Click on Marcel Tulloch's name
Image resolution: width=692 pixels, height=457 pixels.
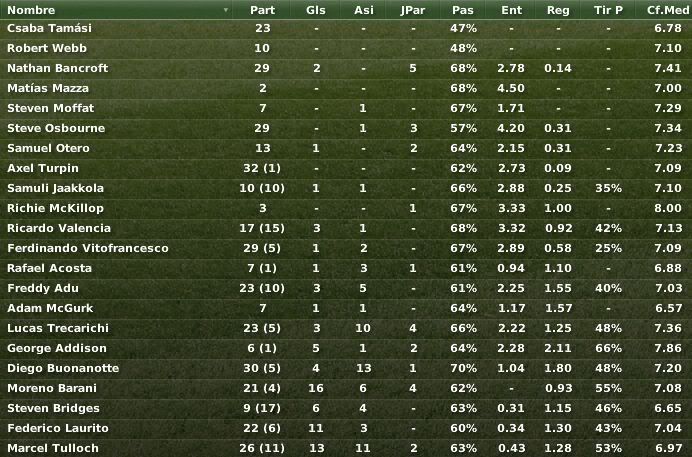pyautogui.click(x=53, y=448)
